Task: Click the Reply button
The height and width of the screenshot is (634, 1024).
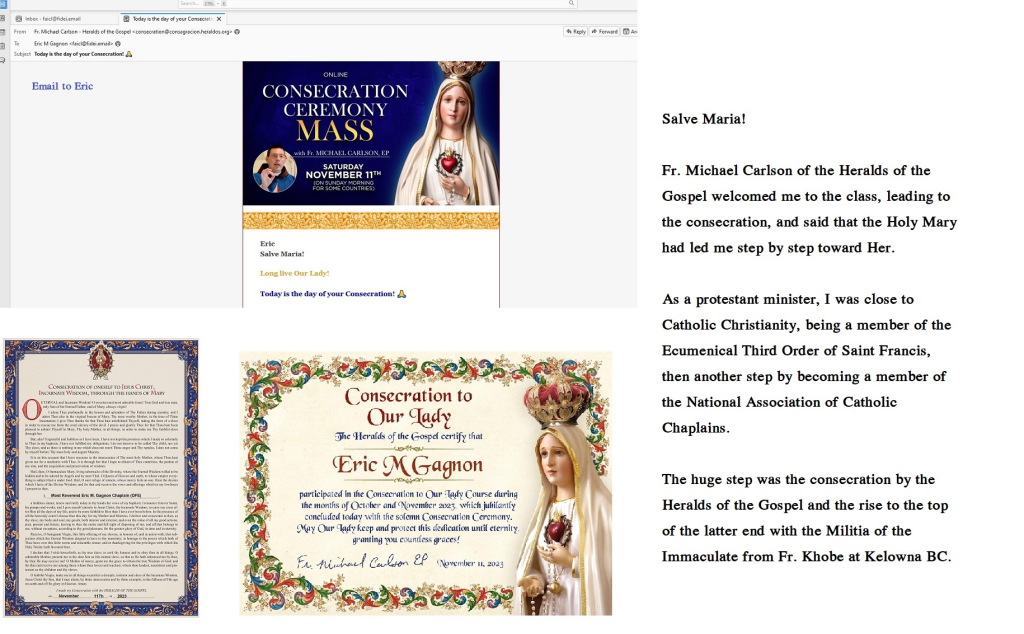Action: tap(575, 31)
